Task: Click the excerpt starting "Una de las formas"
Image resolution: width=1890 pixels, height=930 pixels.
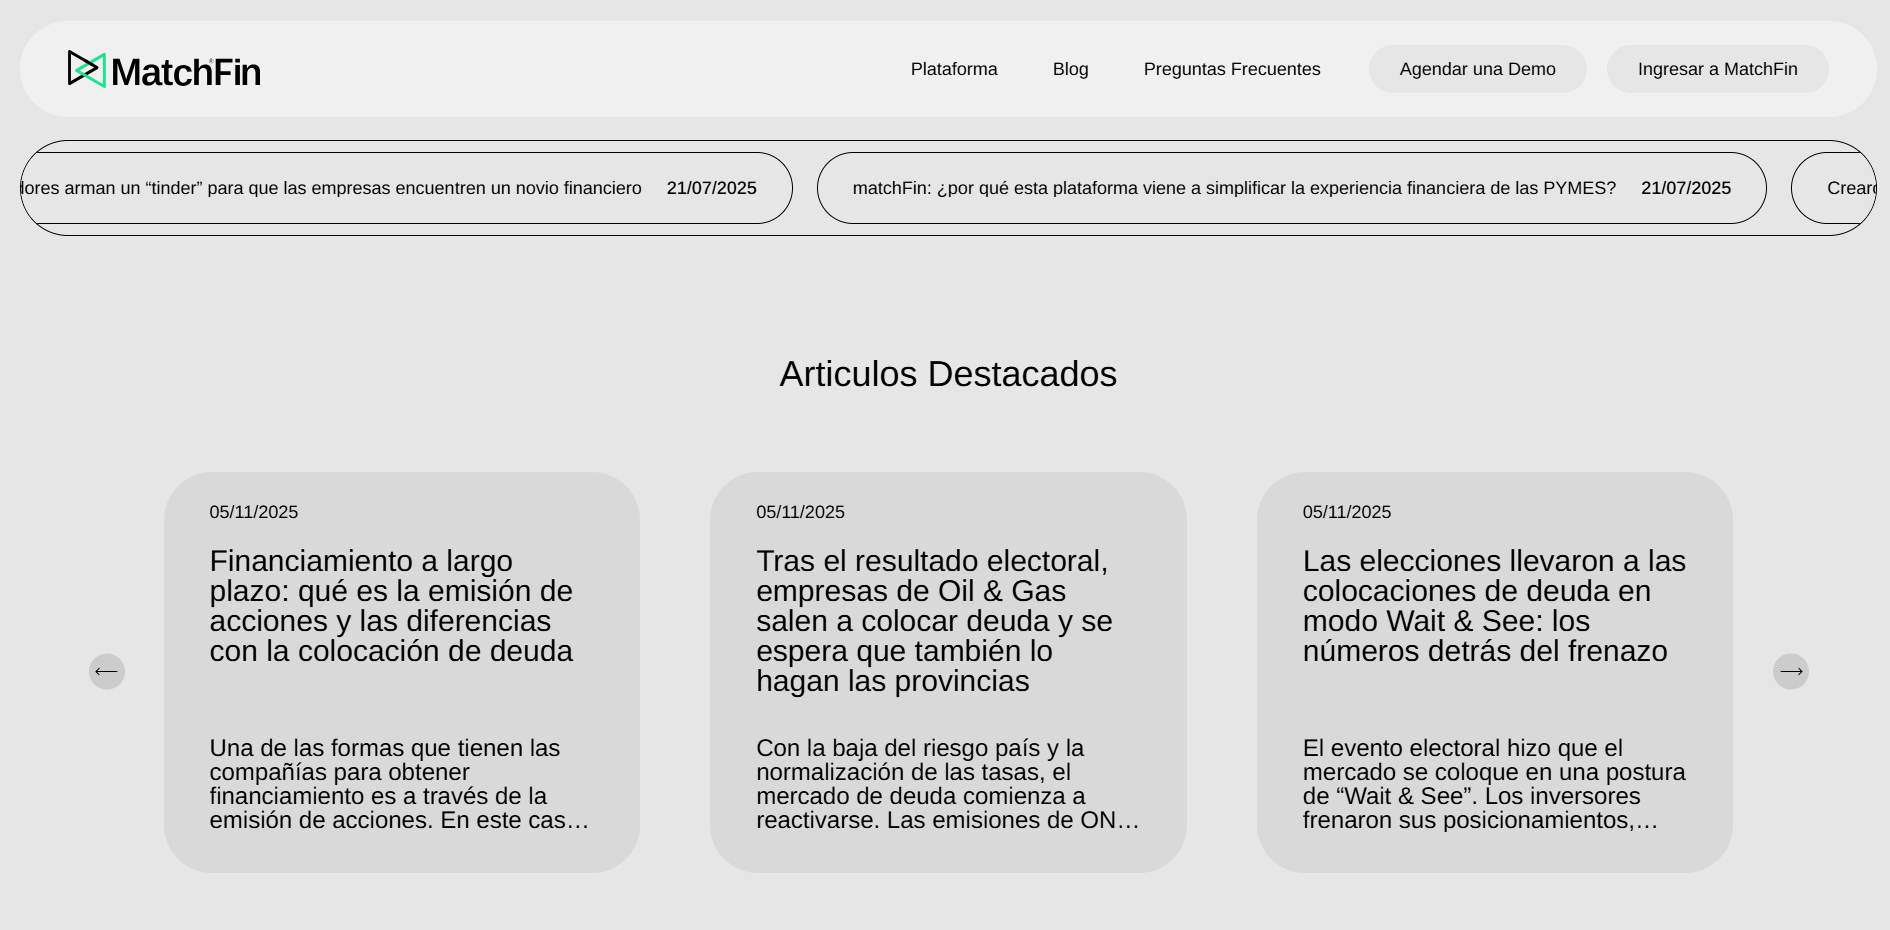Action: (399, 784)
